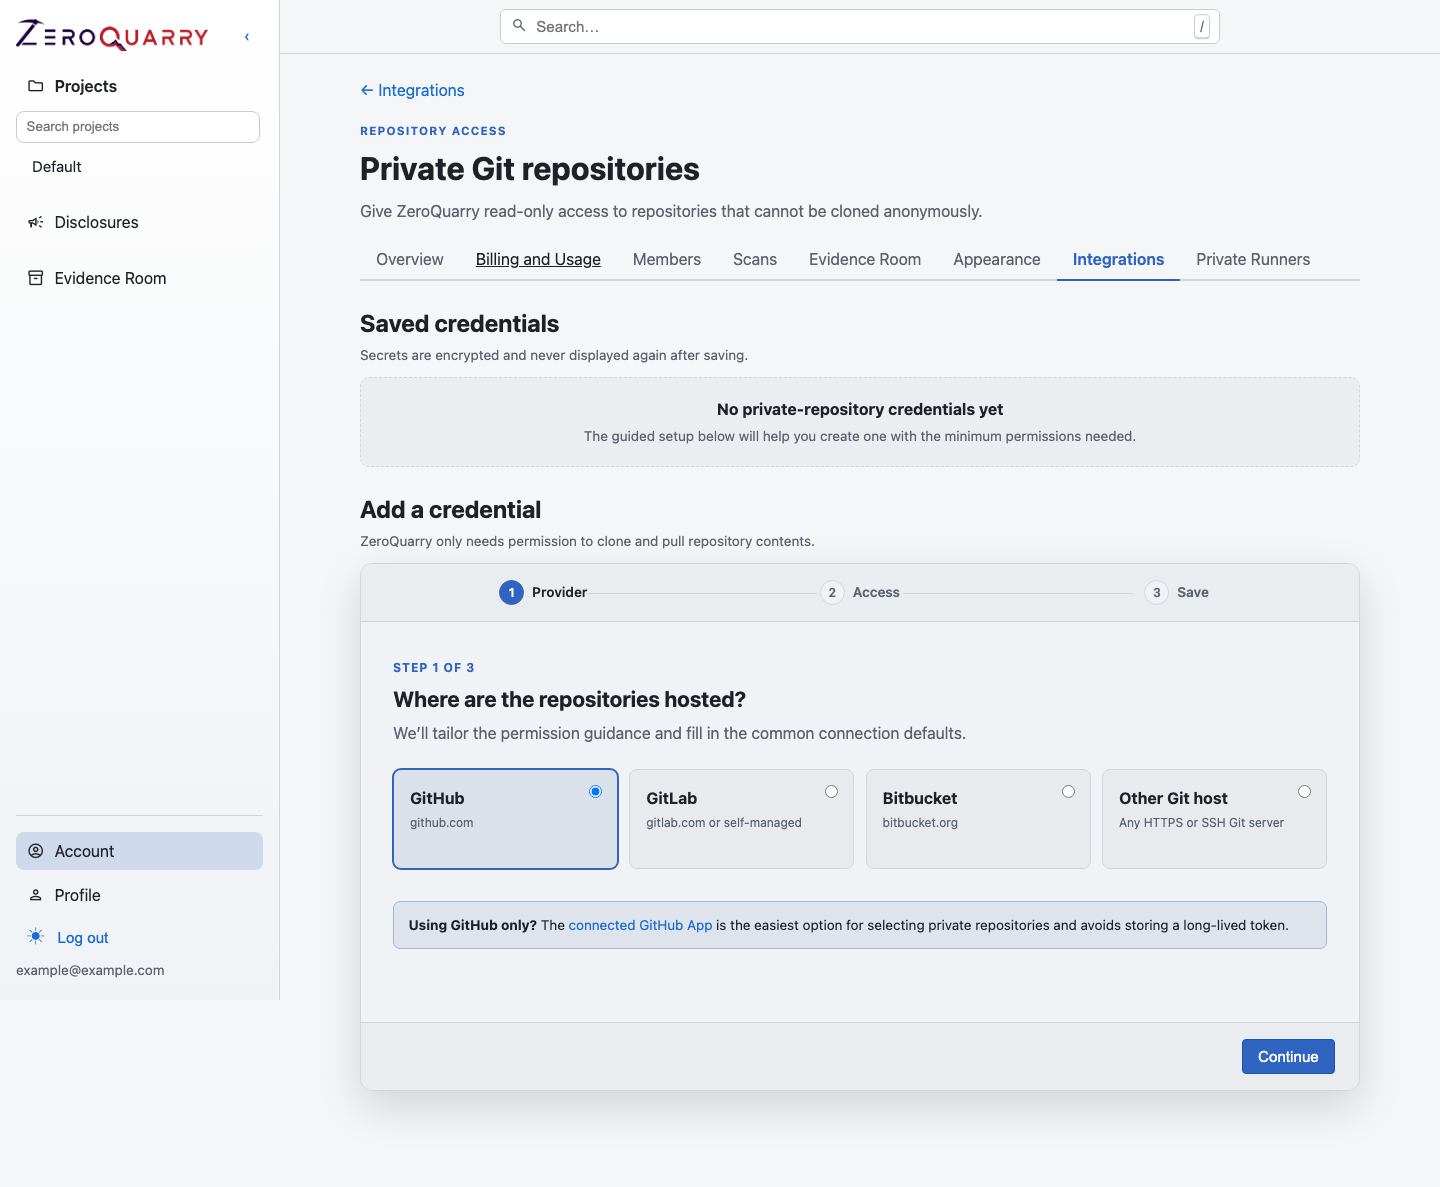Click the search magnifier icon
The image size is (1440, 1187).
[x=519, y=26]
